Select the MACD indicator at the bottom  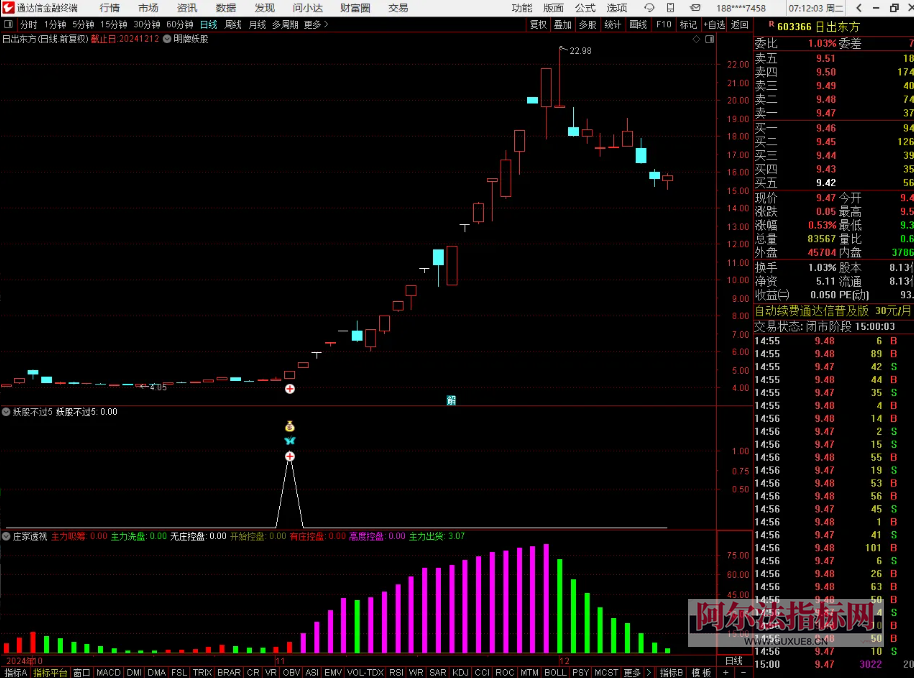tap(108, 672)
